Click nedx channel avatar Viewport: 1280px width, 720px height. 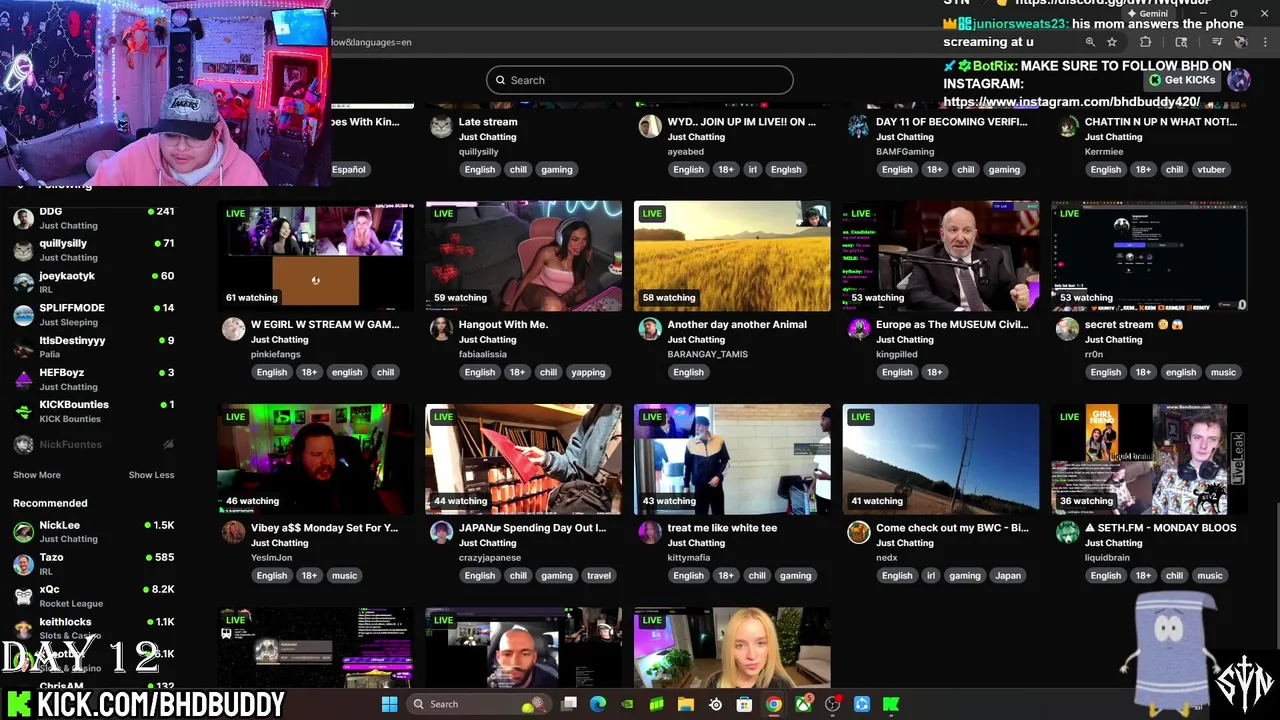click(859, 532)
